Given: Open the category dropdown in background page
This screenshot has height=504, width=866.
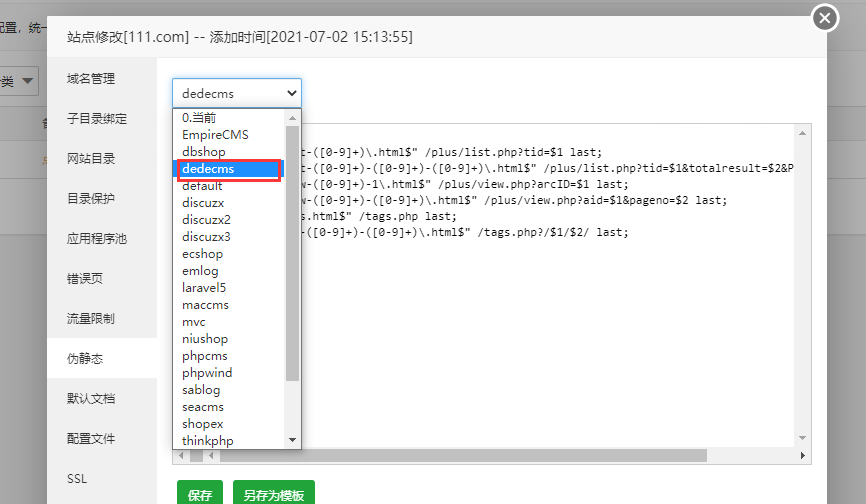Looking at the screenshot, I should click(19, 81).
